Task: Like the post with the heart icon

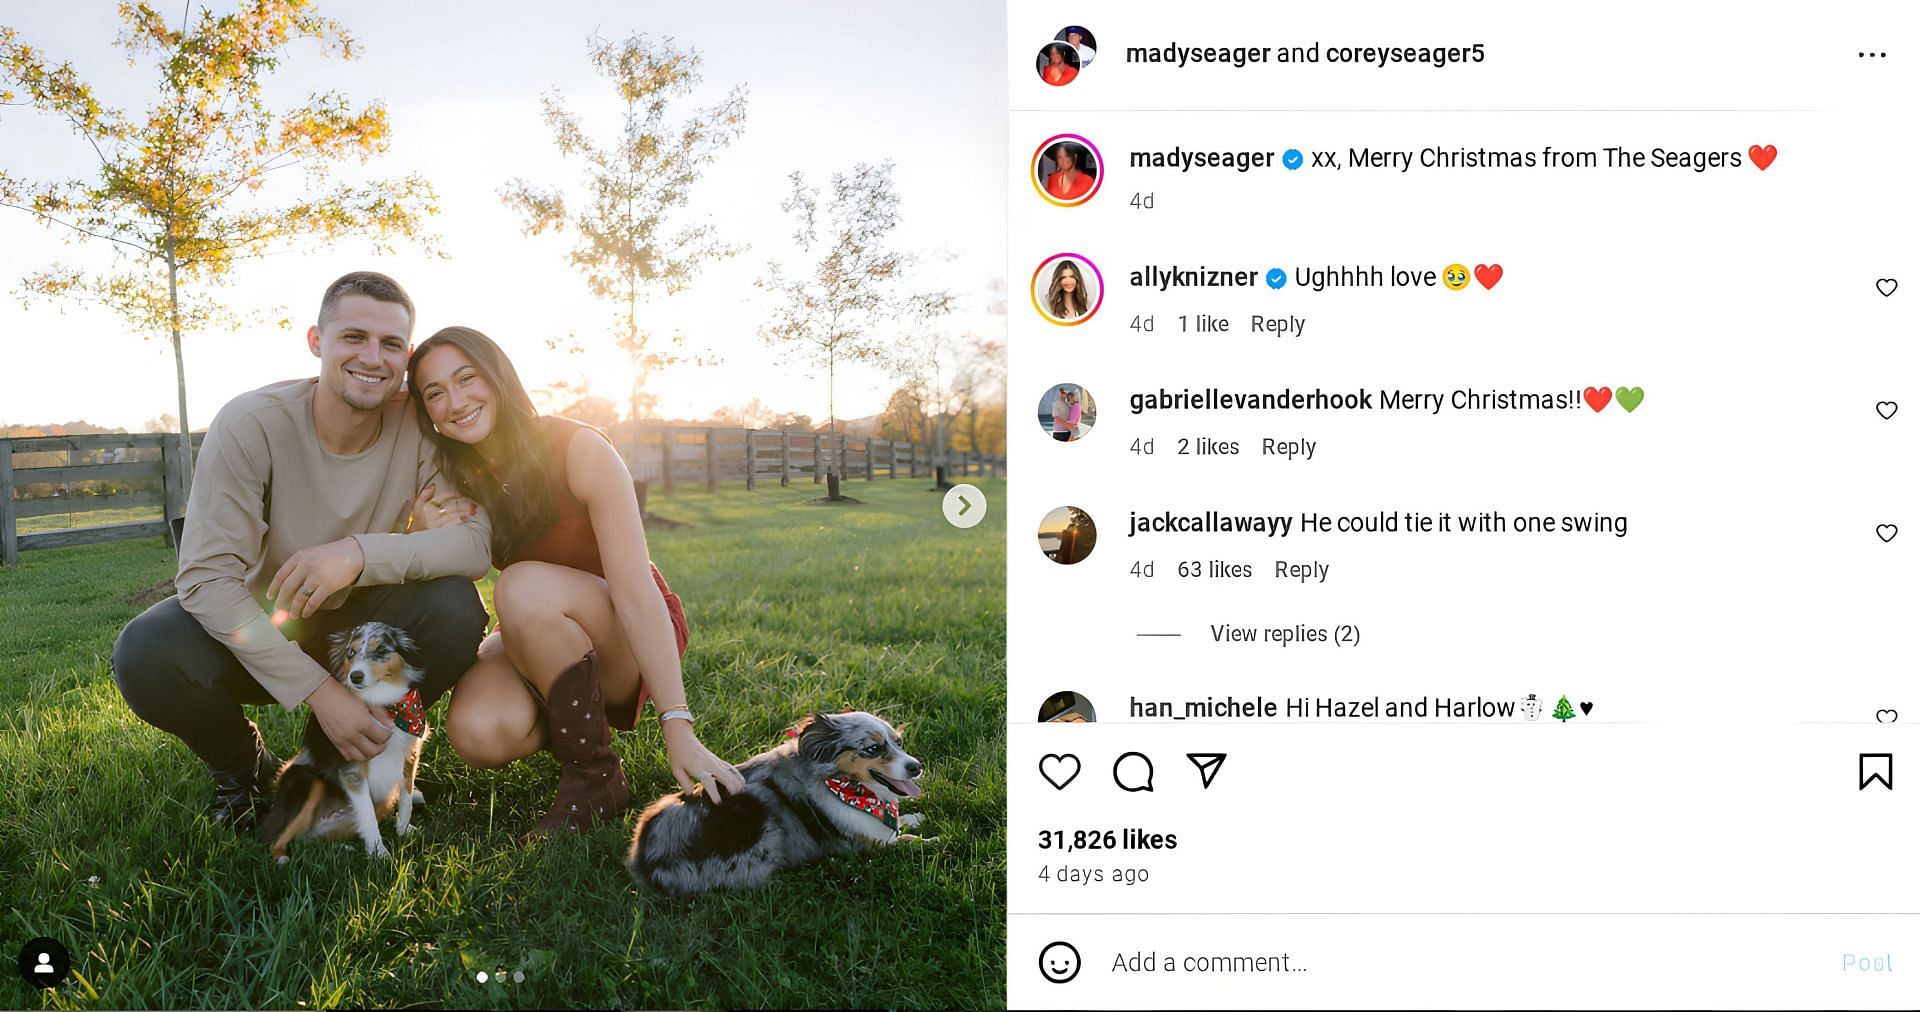Action: click(1059, 772)
